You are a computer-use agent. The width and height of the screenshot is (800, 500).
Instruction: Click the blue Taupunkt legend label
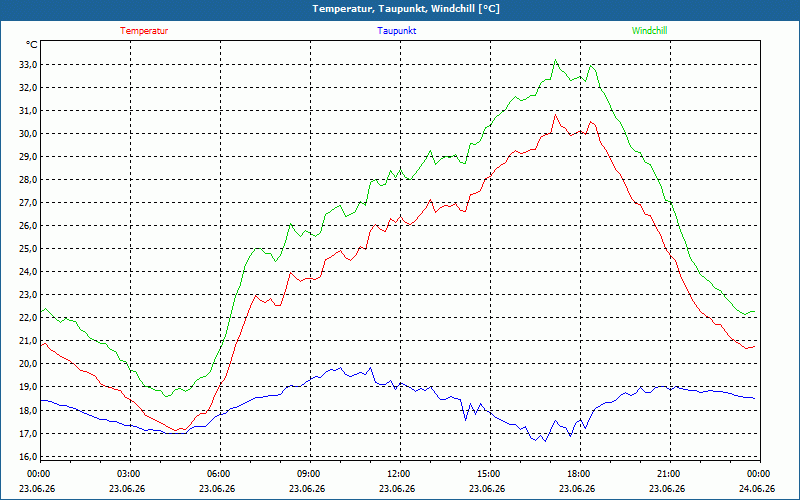396,31
